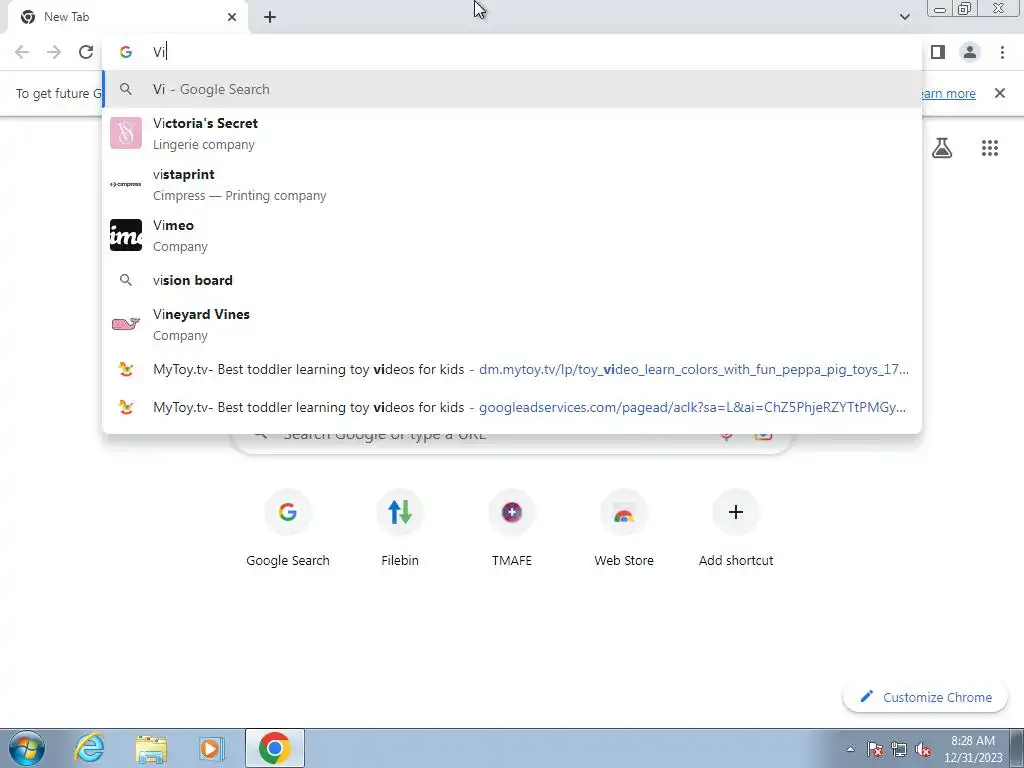Follow the Learn more link
Screen dimensions: 1024x768
[947, 93]
